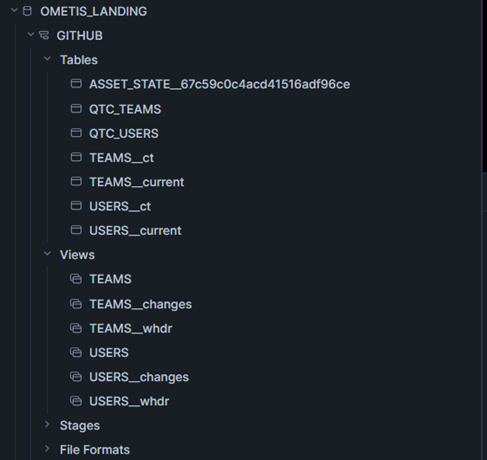This screenshot has height=460, width=487.
Task: Click the ASSET_STATE table icon
Action: [x=76, y=83]
